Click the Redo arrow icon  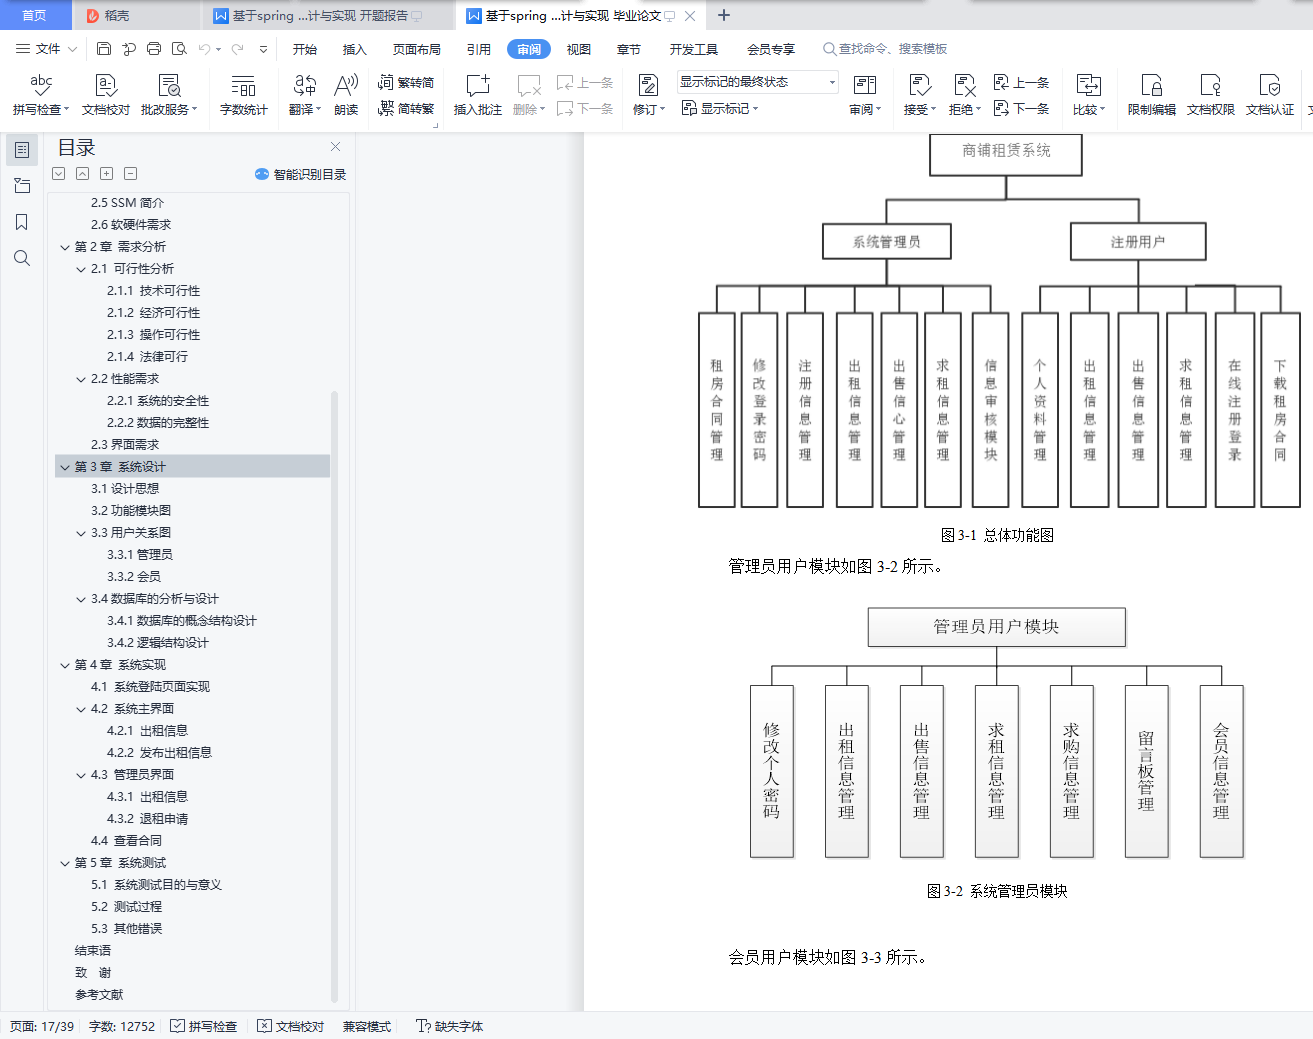pyautogui.click(x=238, y=48)
